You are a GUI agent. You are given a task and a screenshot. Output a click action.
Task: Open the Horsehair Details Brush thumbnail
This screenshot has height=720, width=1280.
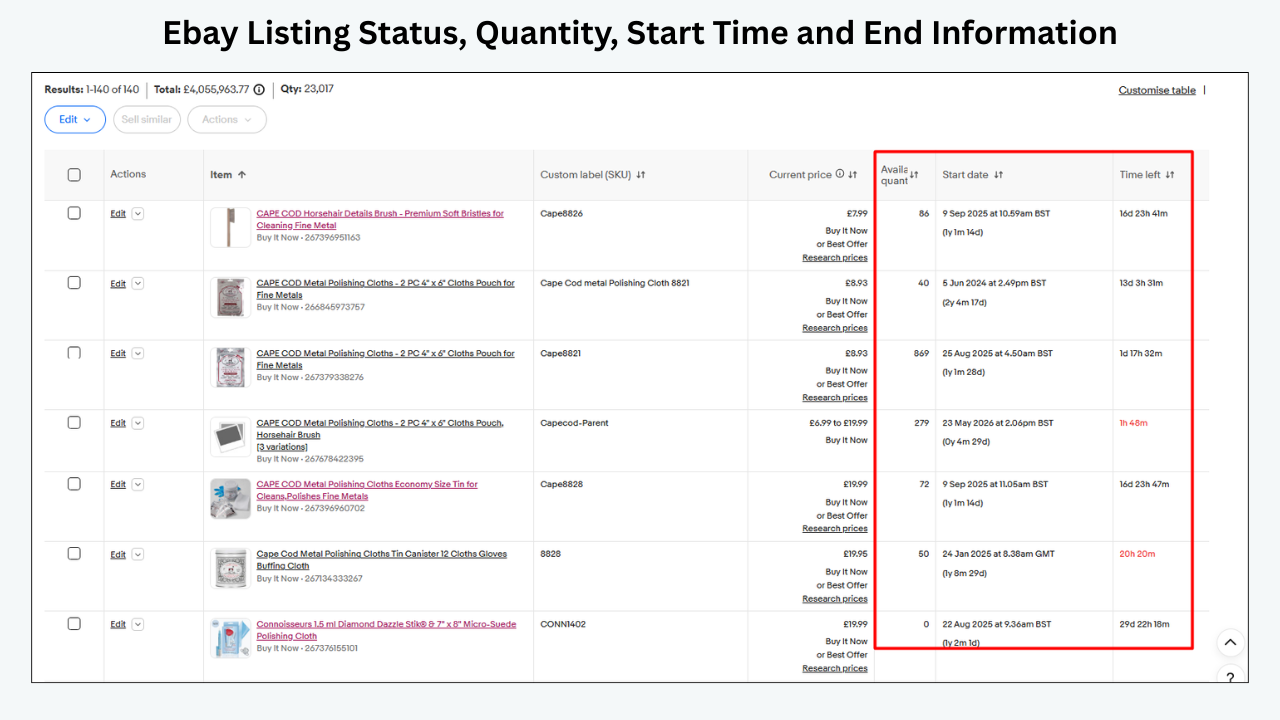[x=230, y=227]
